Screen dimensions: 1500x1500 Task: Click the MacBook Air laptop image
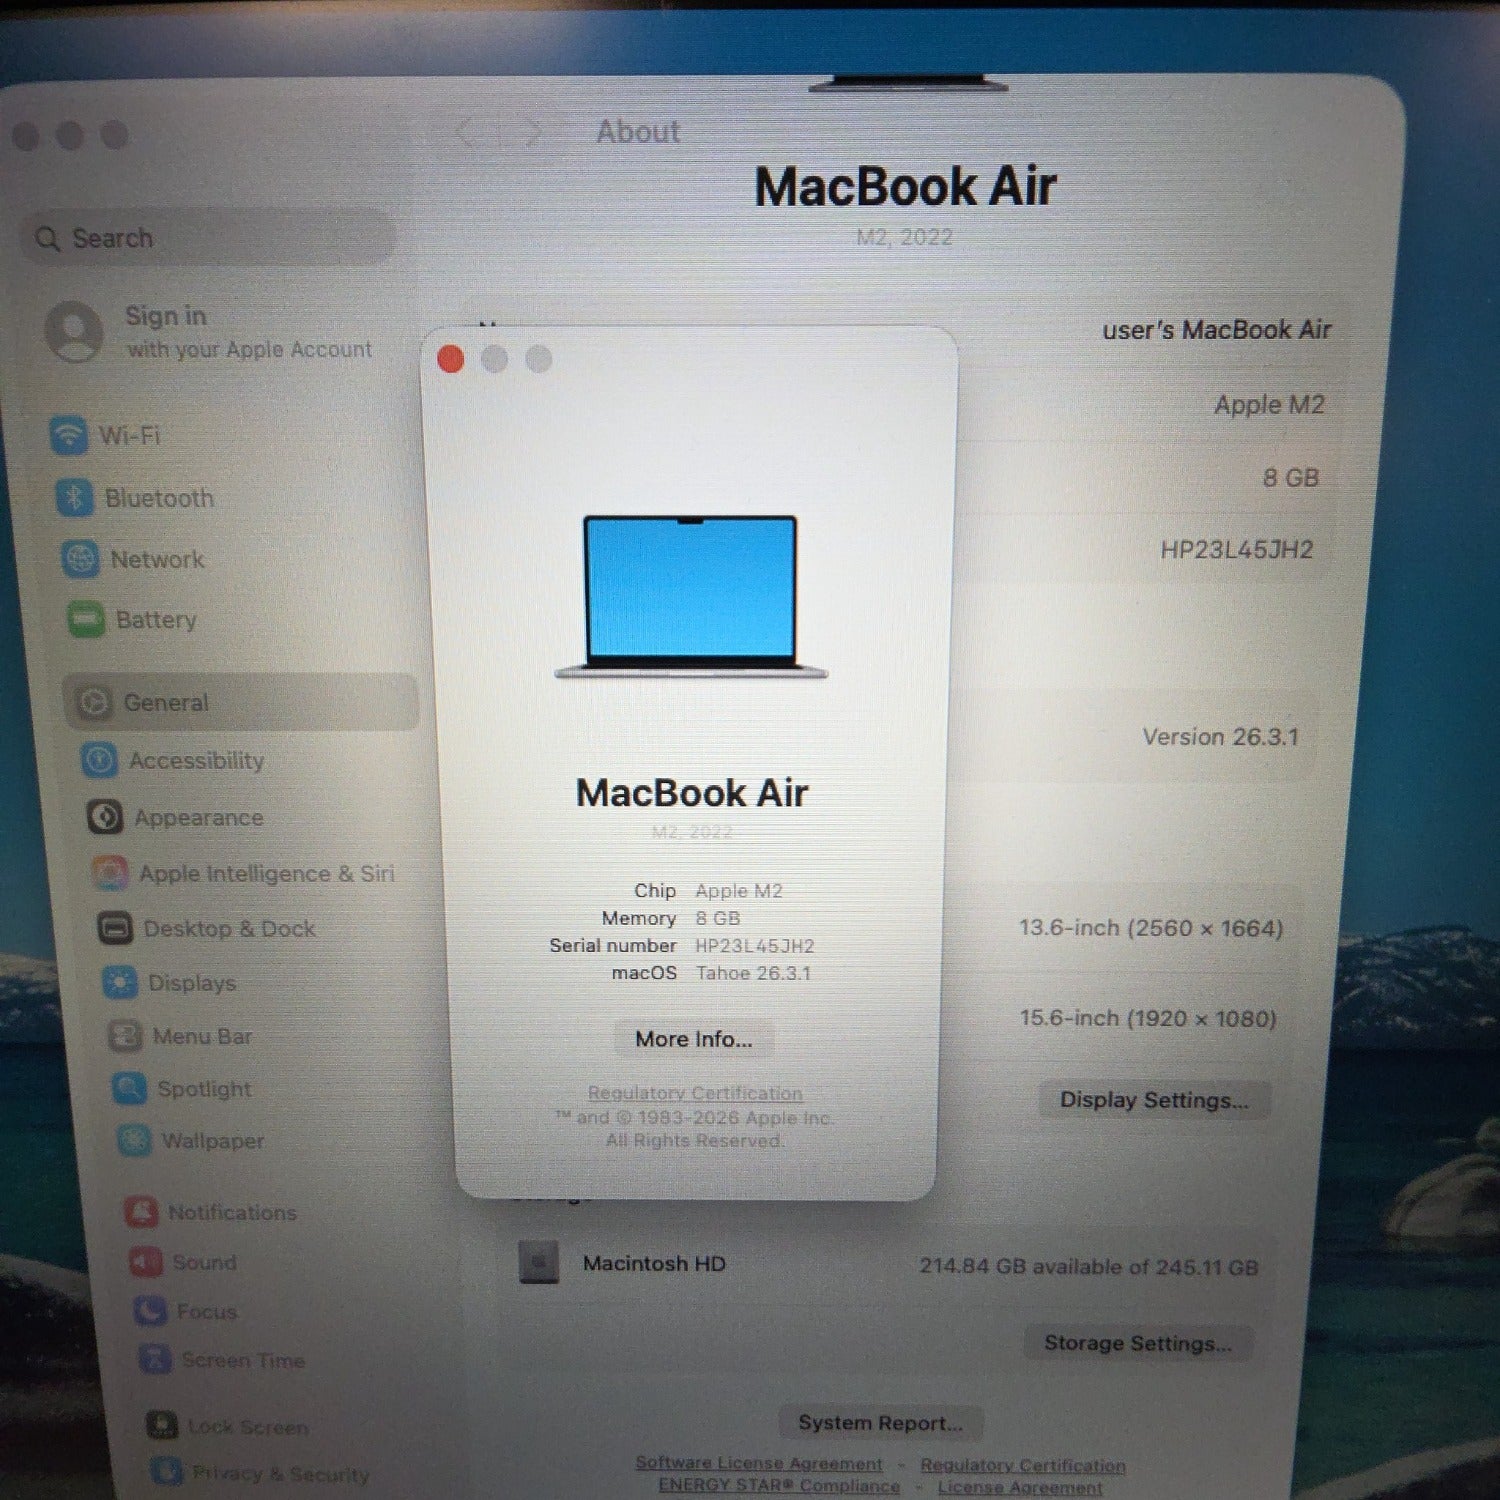[x=692, y=598]
